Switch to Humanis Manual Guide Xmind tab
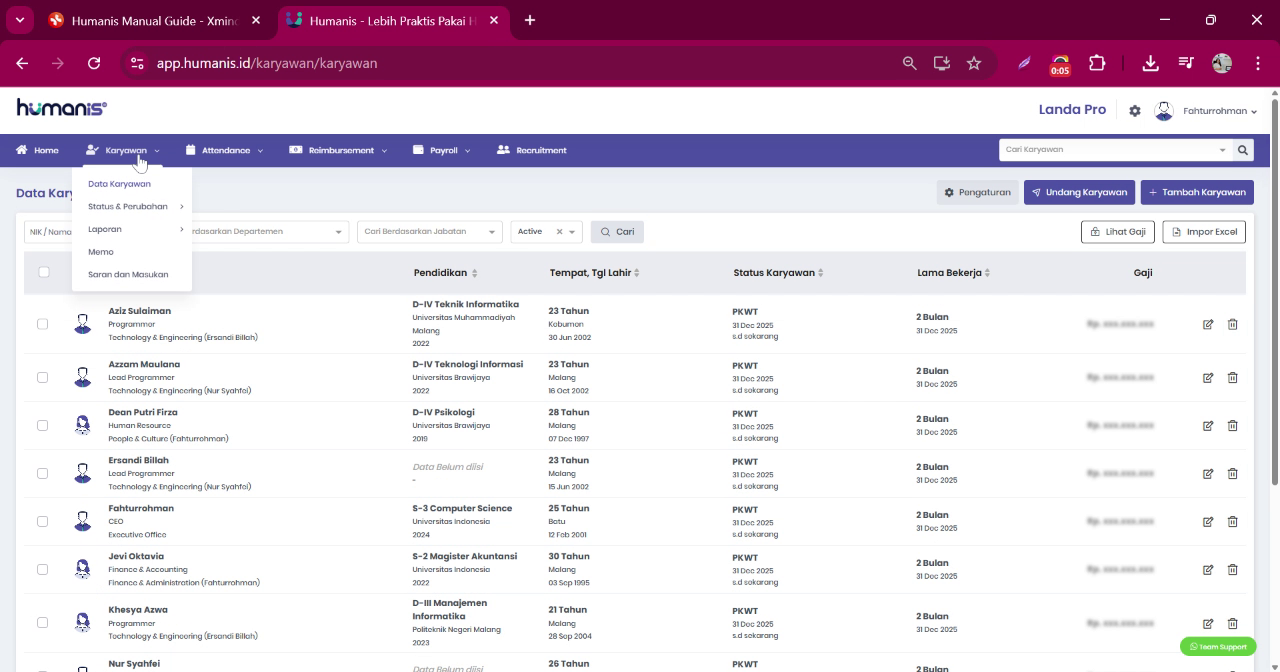This screenshot has width=1280, height=672. click(155, 20)
